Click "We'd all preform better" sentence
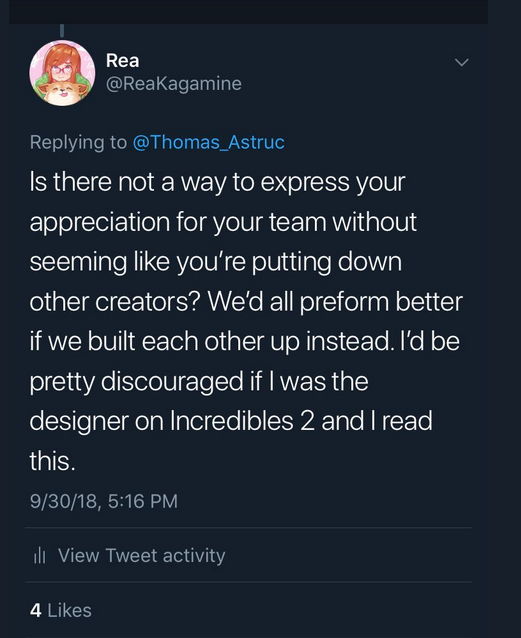Image resolution: width=521 pixels, height=638 pixels. [x=335, y=302]
